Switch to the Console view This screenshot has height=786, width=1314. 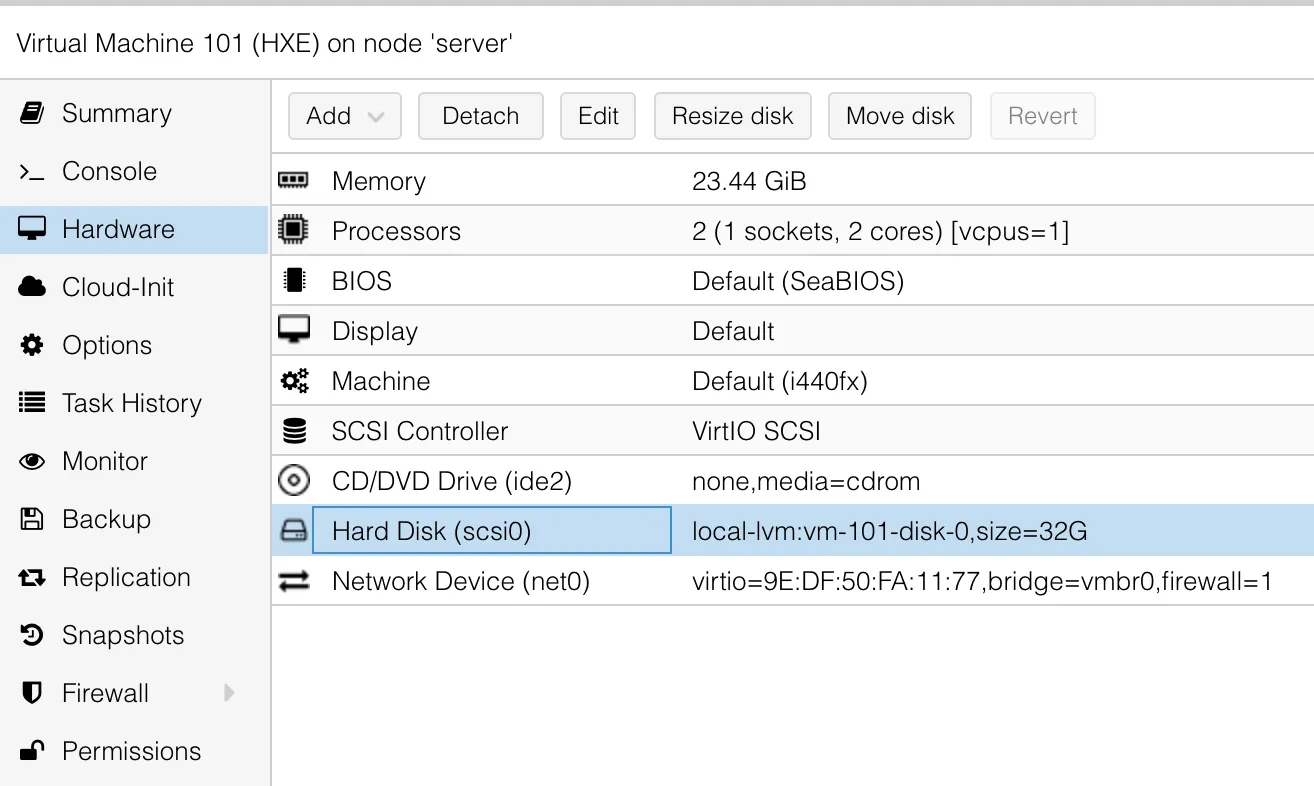click(x=109, y=171)
